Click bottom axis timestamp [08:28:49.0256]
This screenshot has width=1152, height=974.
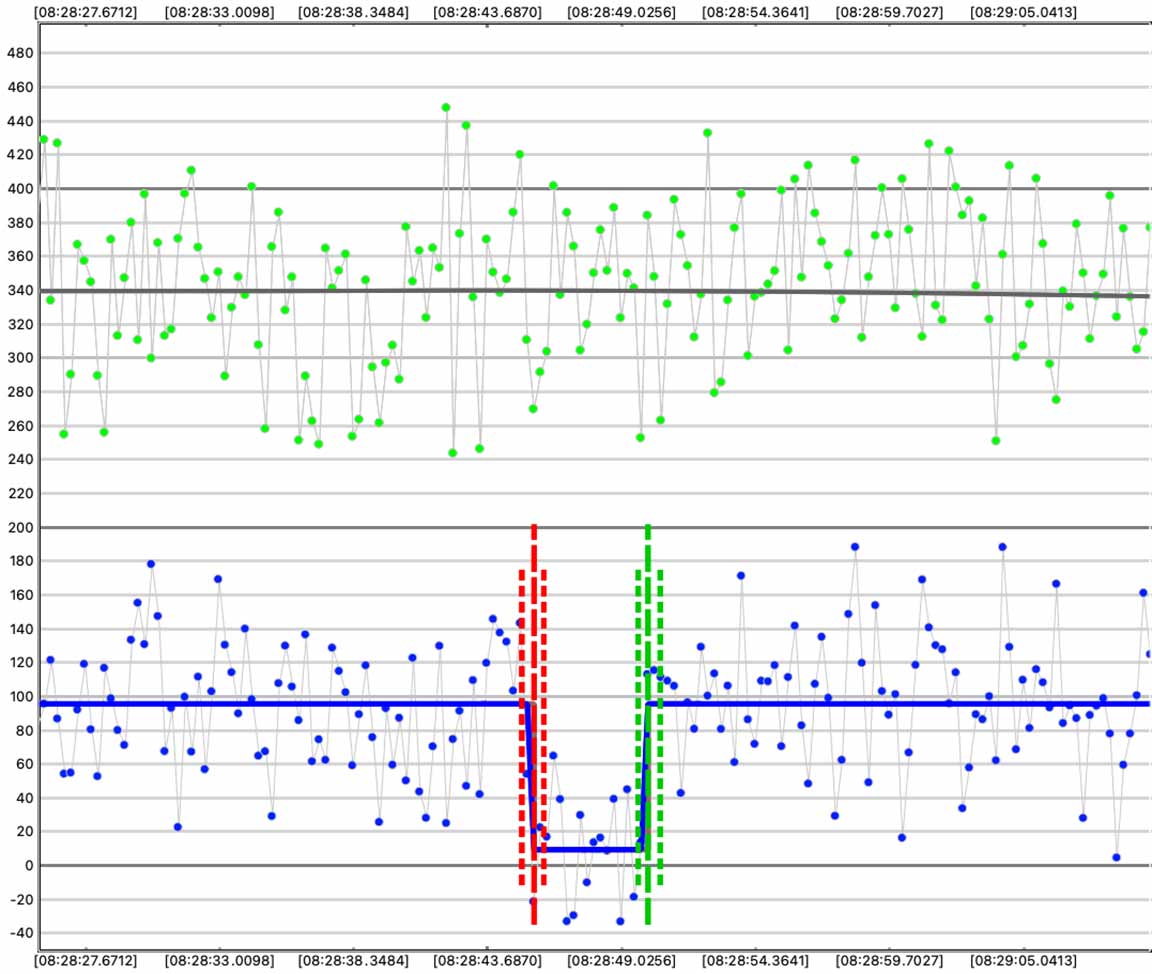pos(622,960)
